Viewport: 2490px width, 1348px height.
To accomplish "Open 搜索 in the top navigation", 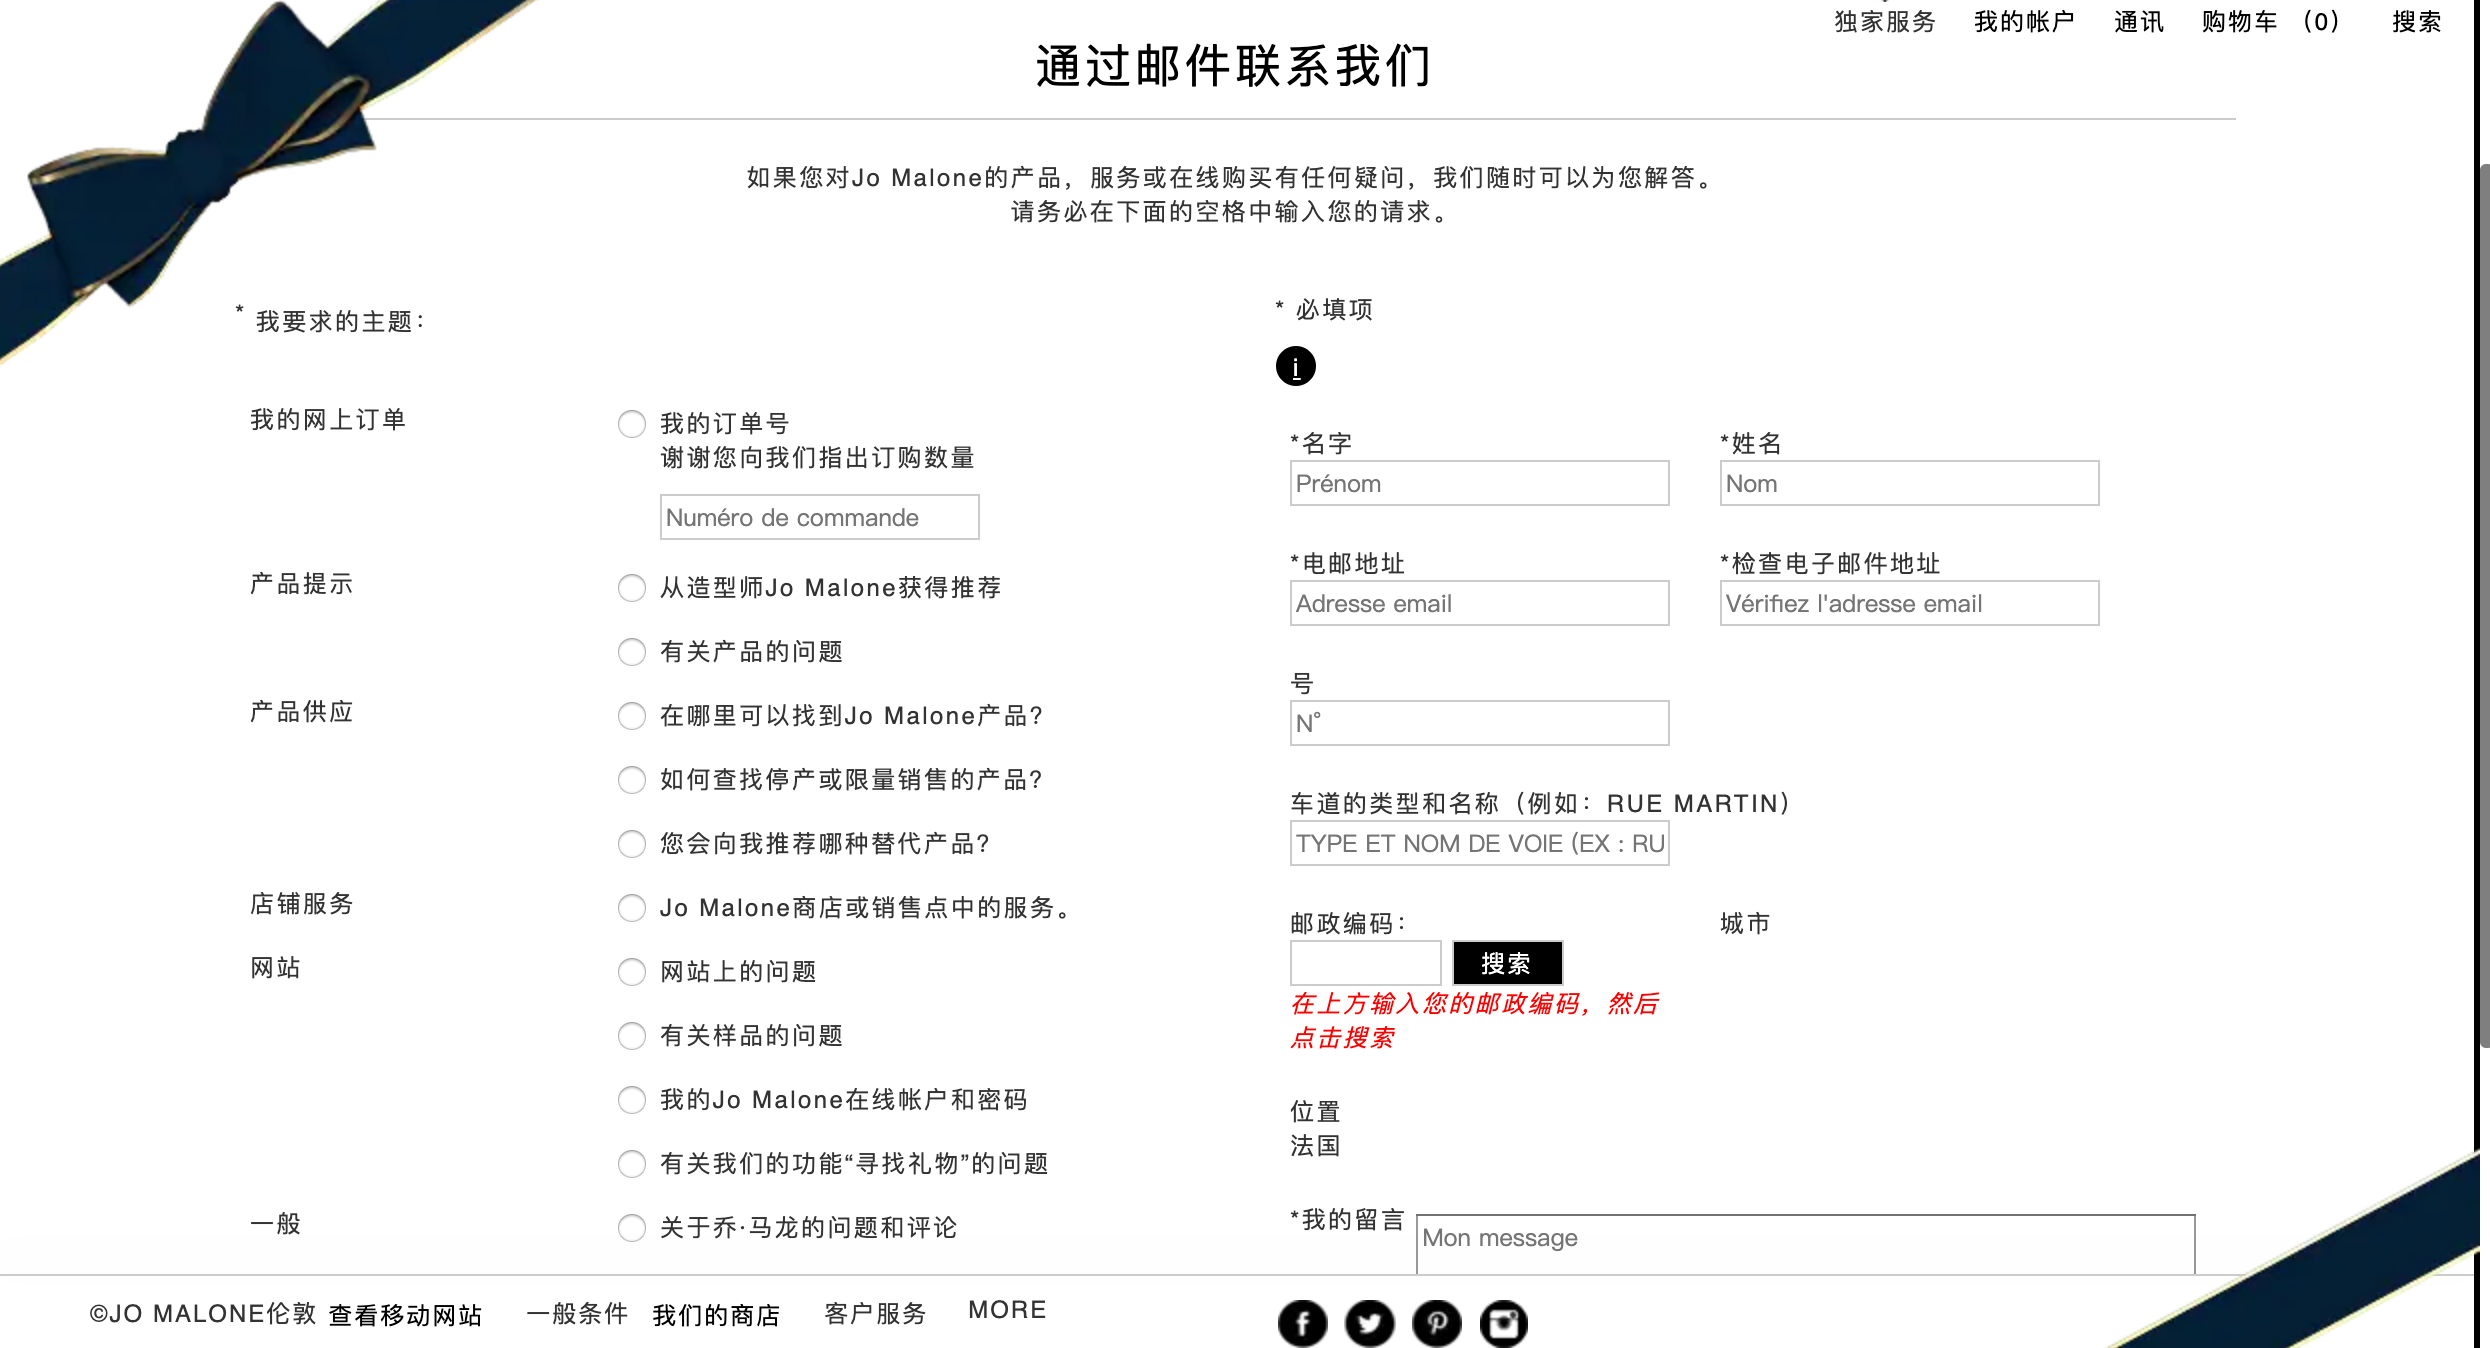I will pyautogui.click(x=2416, y=21).
